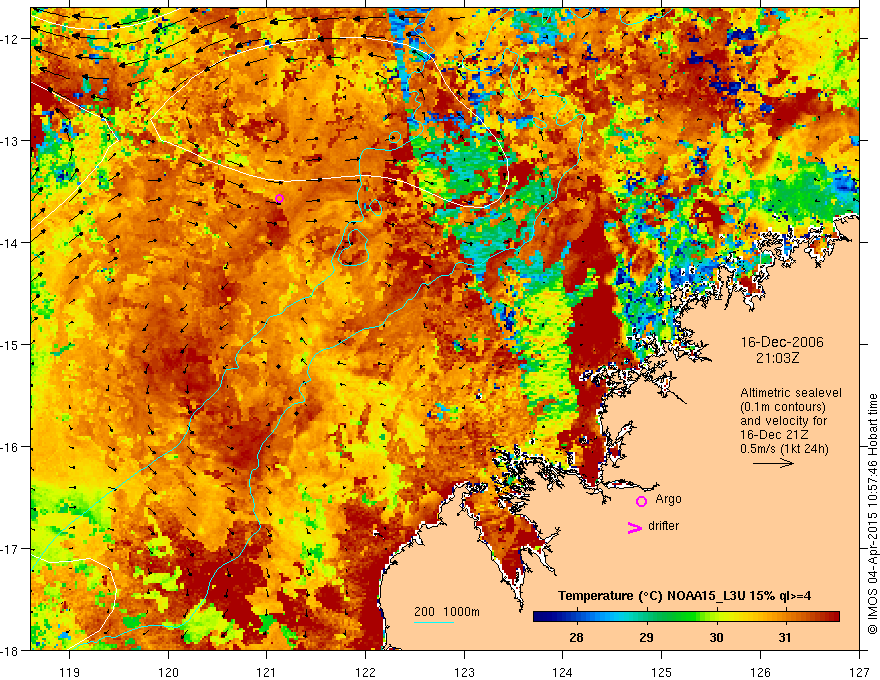Click the magenta Argo float marker on map
The image size is (880, 680).
point(279,199)
